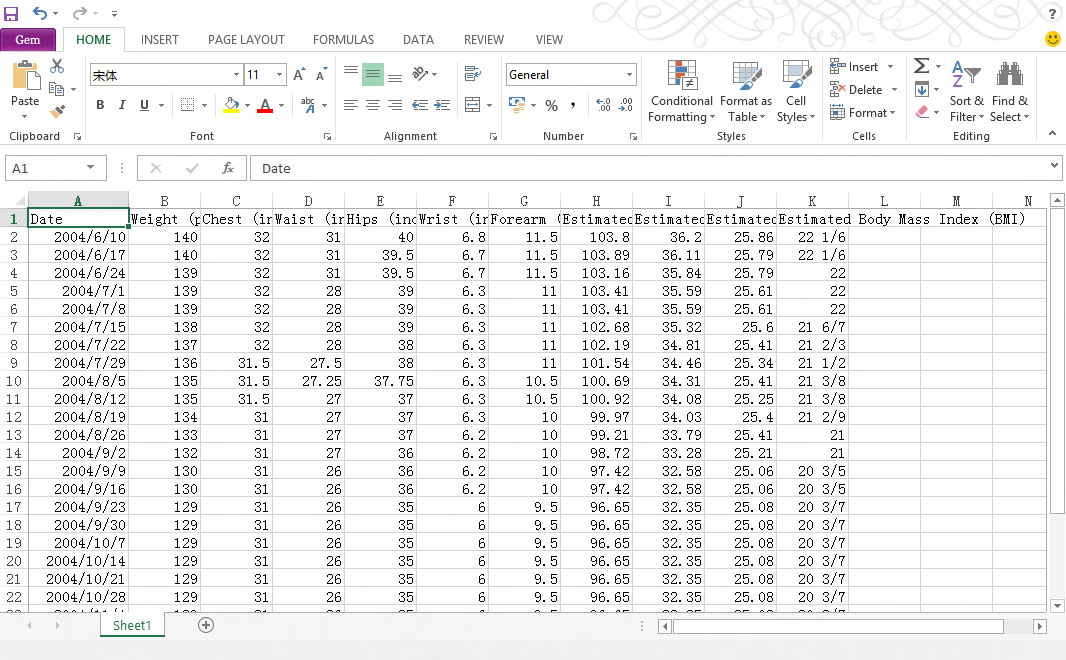Click the Increase Decimal icon

[x=603, y=105]
